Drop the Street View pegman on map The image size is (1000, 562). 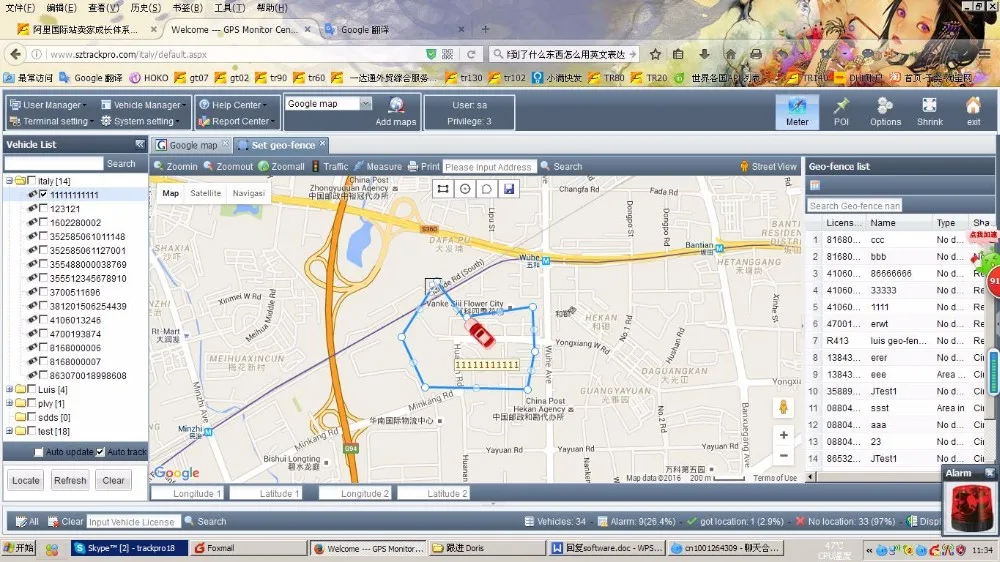[x=783, y=406]
